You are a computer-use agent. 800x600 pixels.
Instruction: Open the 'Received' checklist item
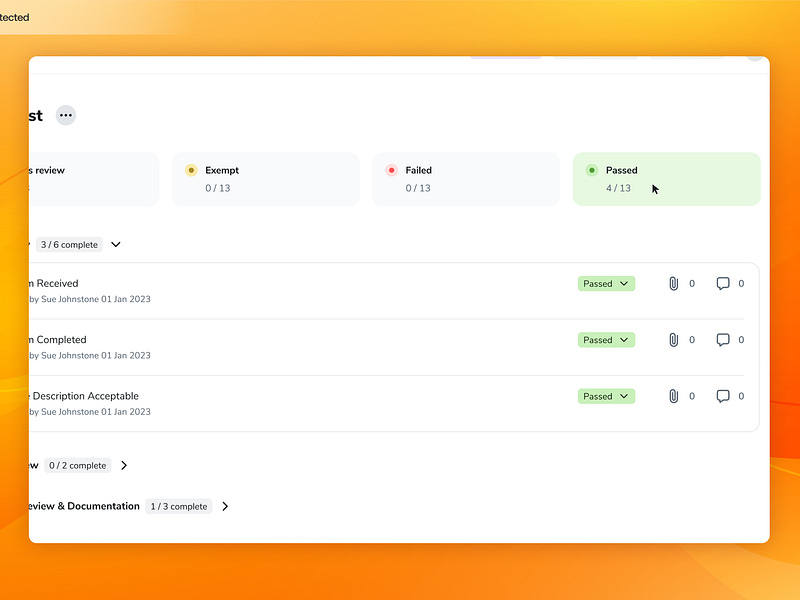[54, 283]
